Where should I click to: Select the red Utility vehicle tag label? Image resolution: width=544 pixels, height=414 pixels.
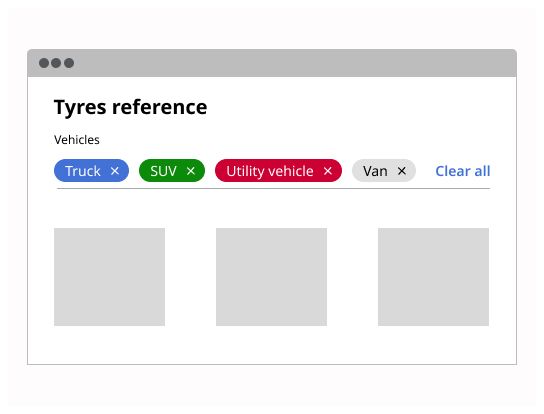pyautogui.click(x=270, y=171)
